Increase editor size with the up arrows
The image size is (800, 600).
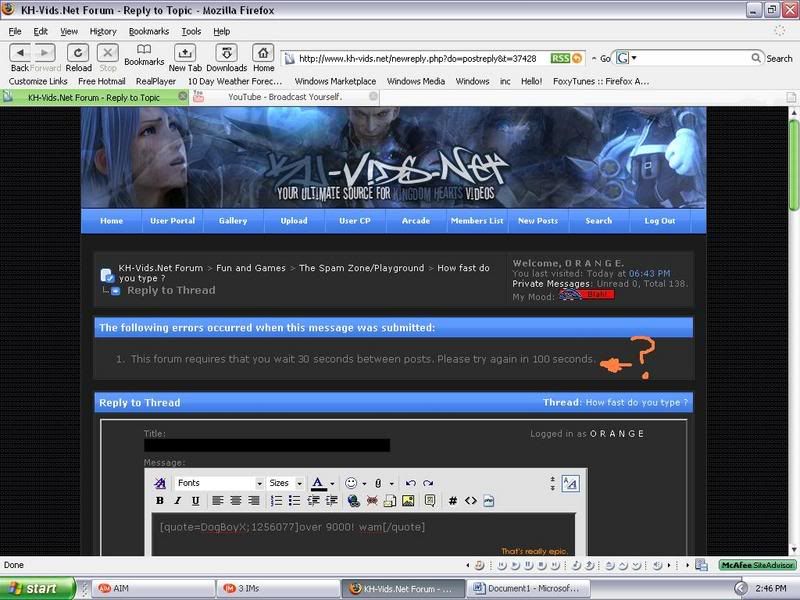tap(553, 479)
